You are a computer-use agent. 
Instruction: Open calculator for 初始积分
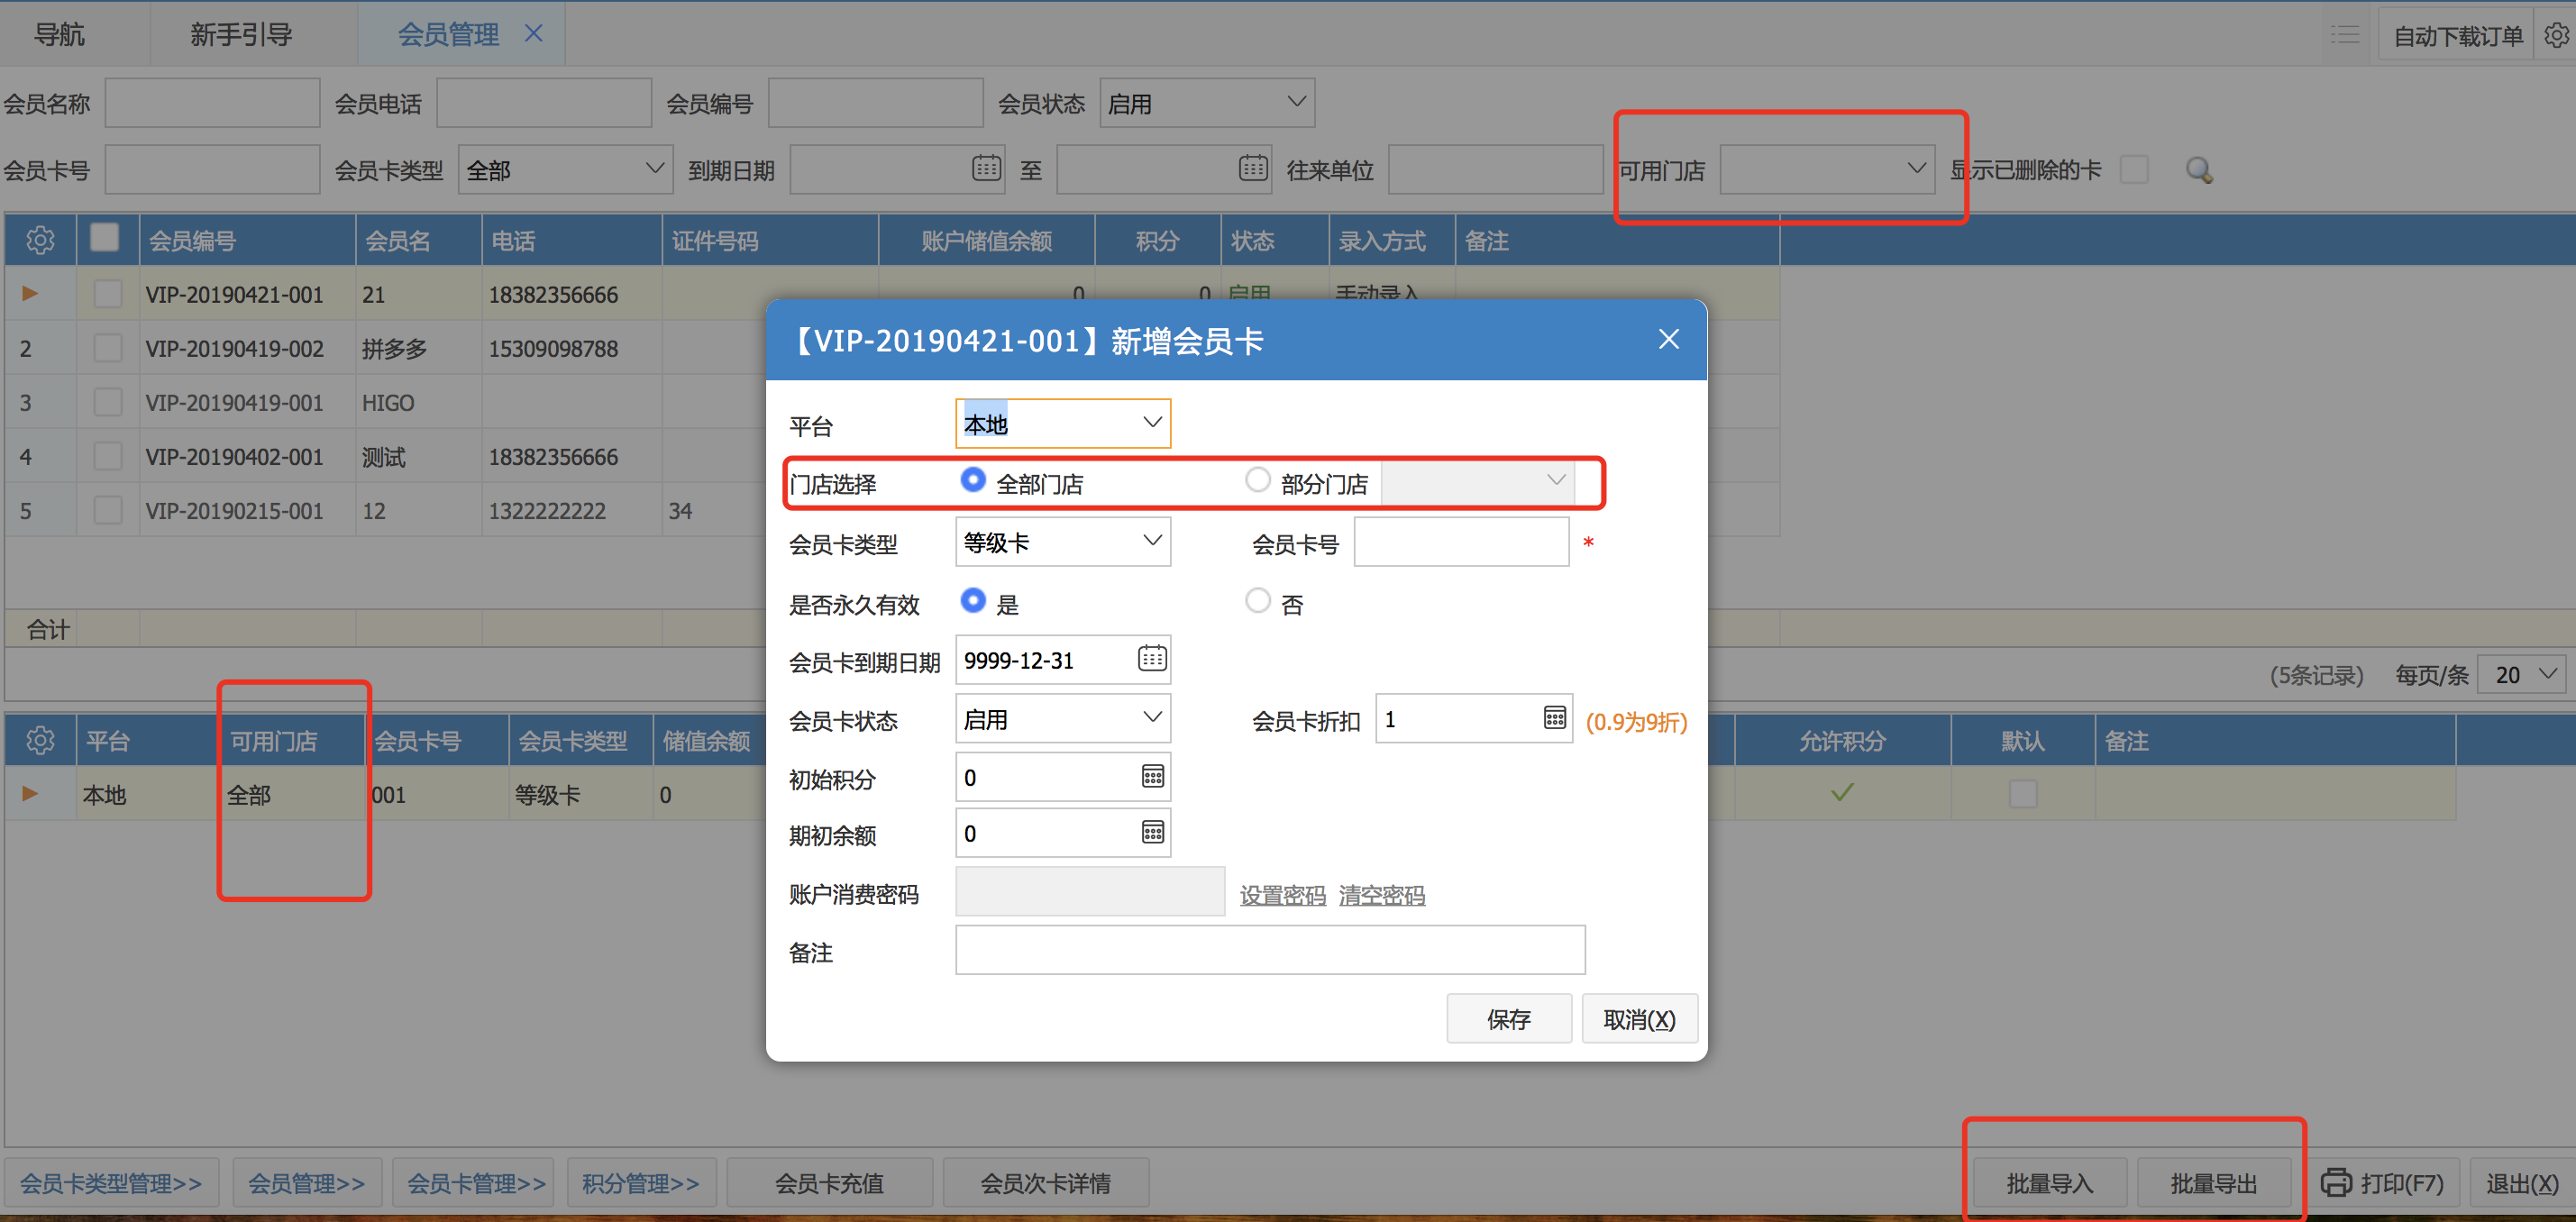[1152, 776]
